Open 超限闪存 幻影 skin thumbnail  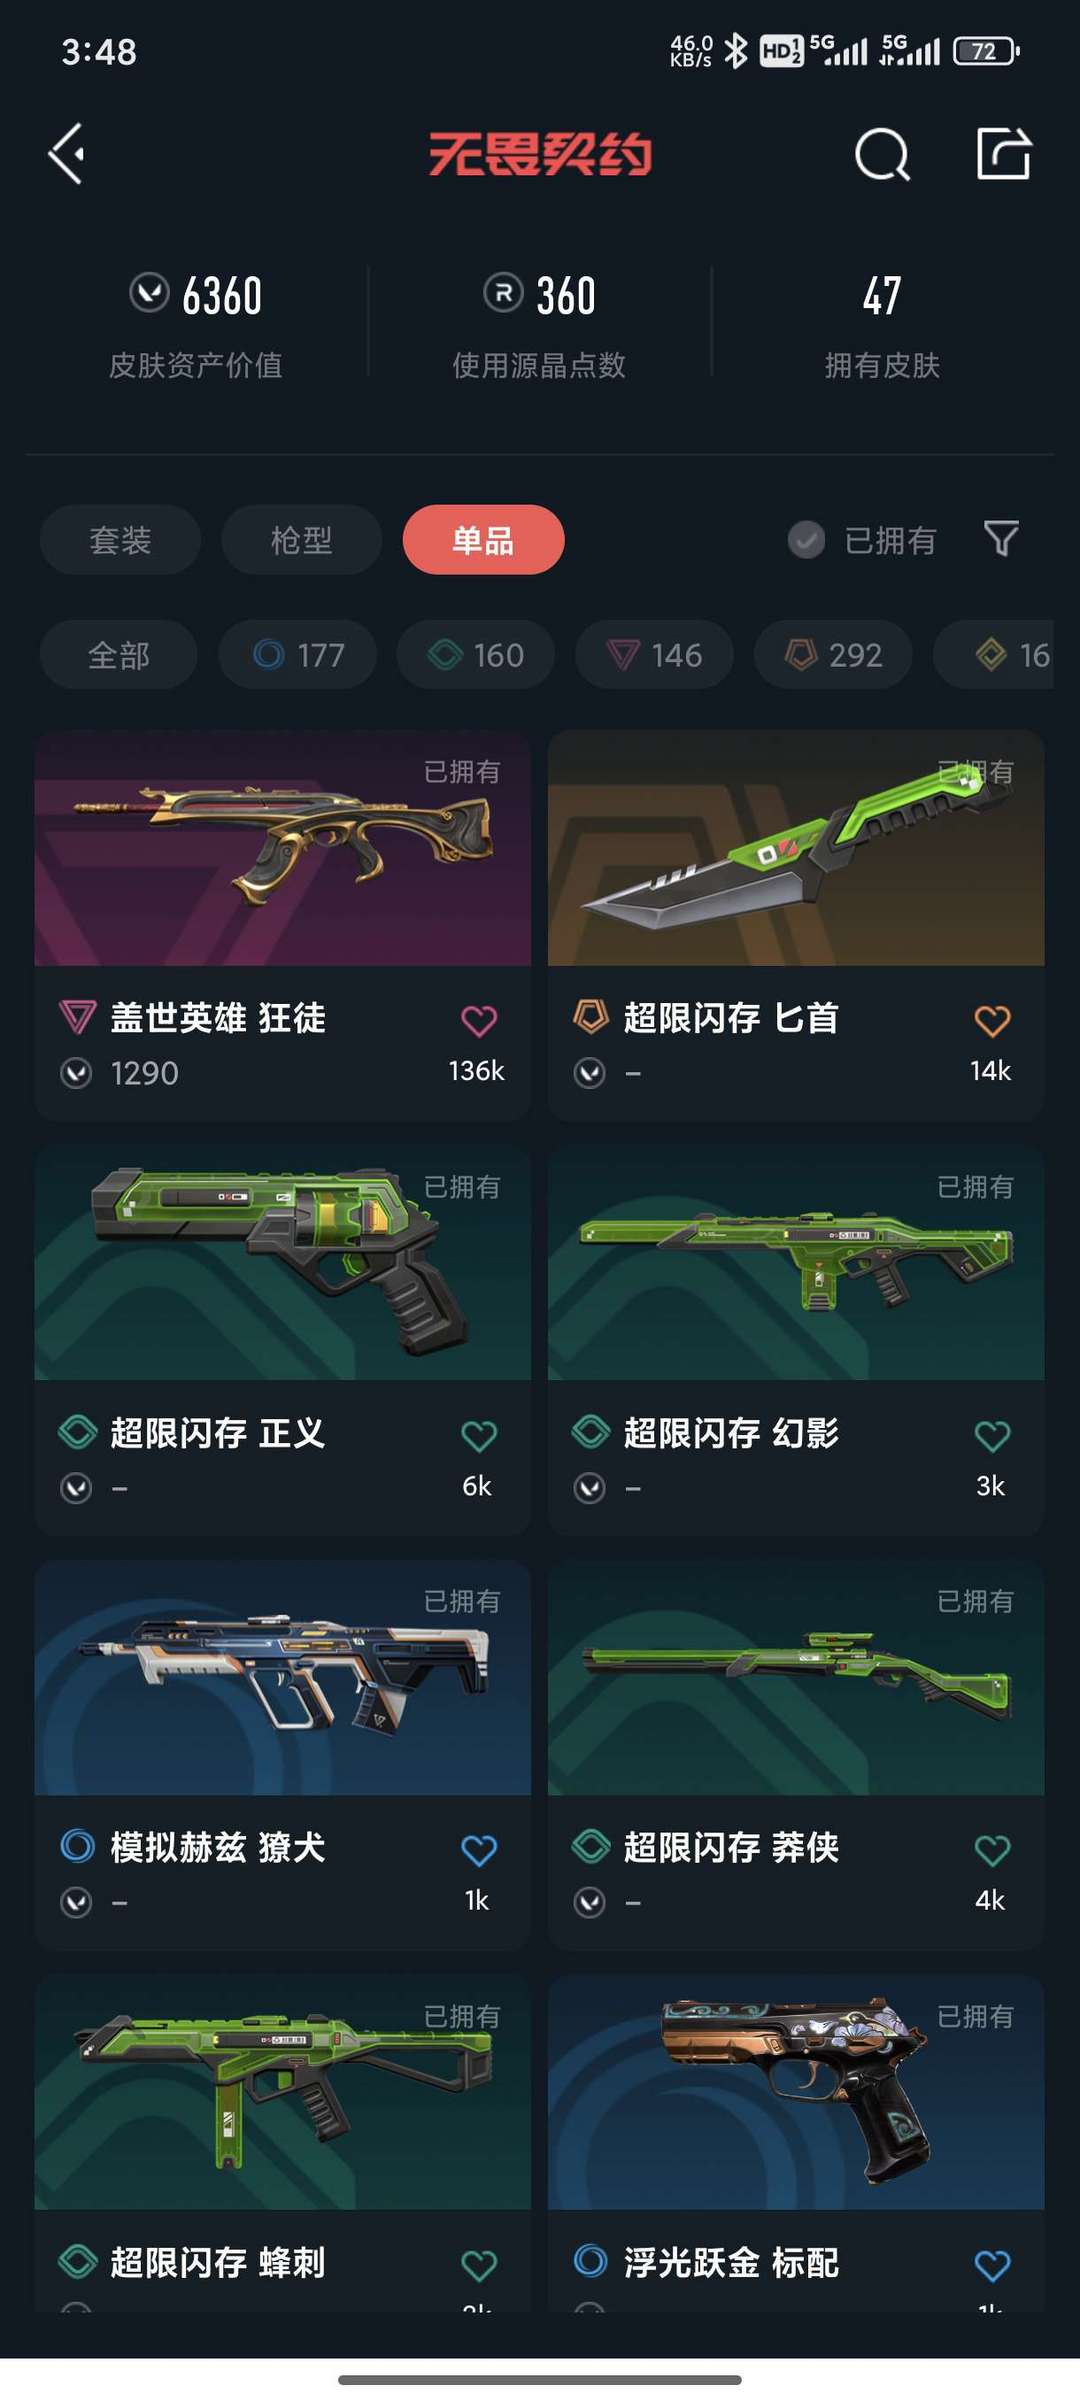point(796,1263)
